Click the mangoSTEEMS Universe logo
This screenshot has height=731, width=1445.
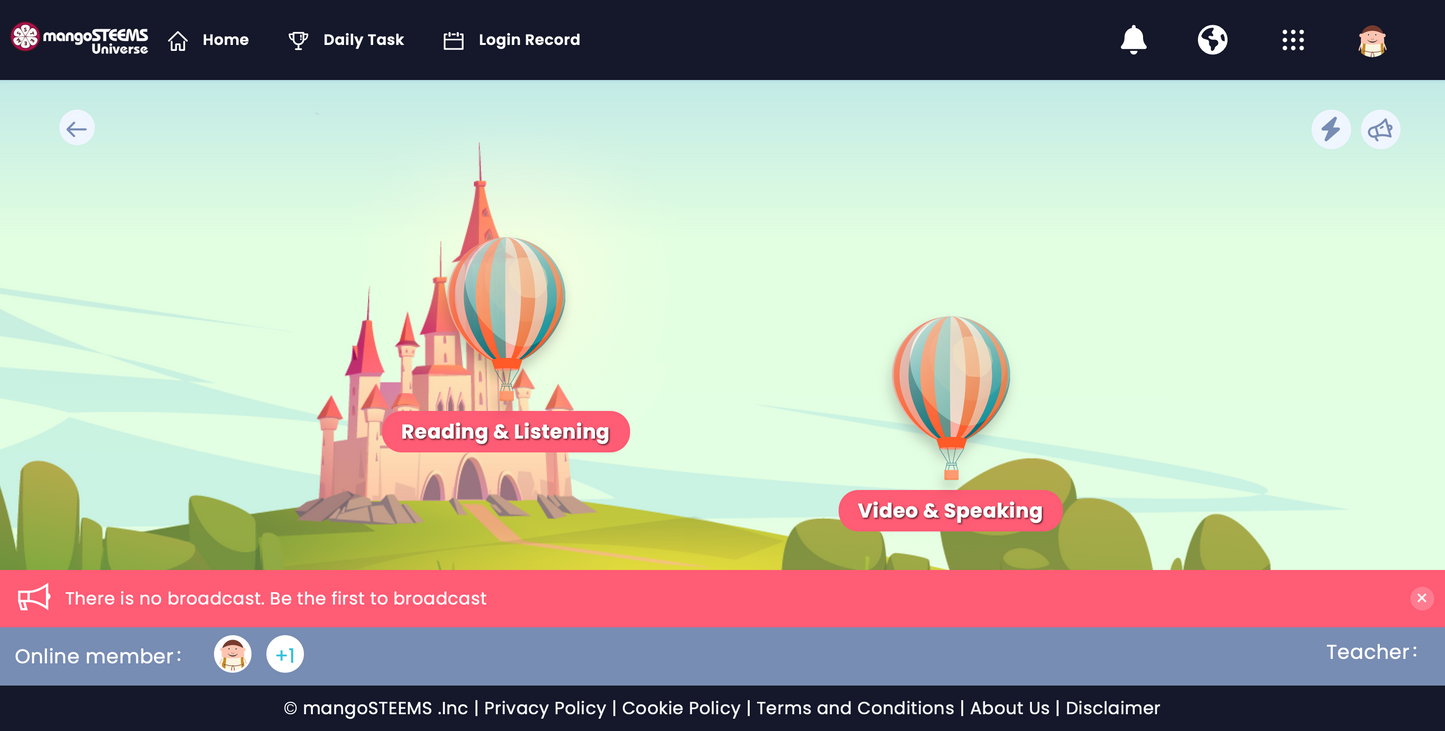tap(80, 39)
